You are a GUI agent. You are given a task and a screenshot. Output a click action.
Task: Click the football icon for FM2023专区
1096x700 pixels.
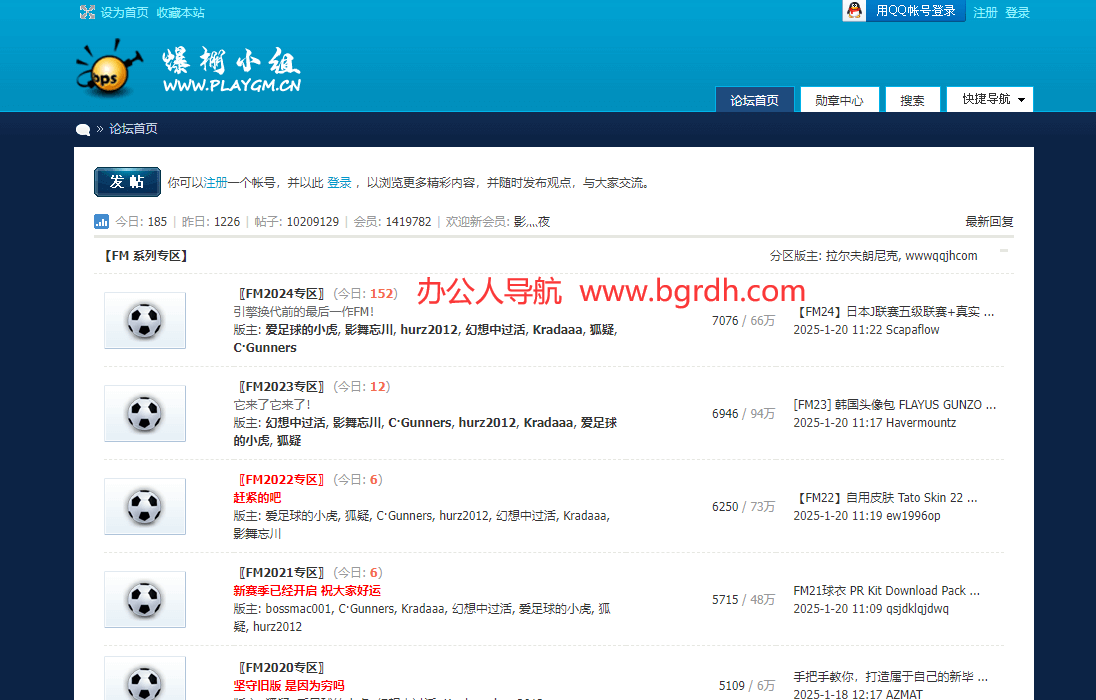144,413
